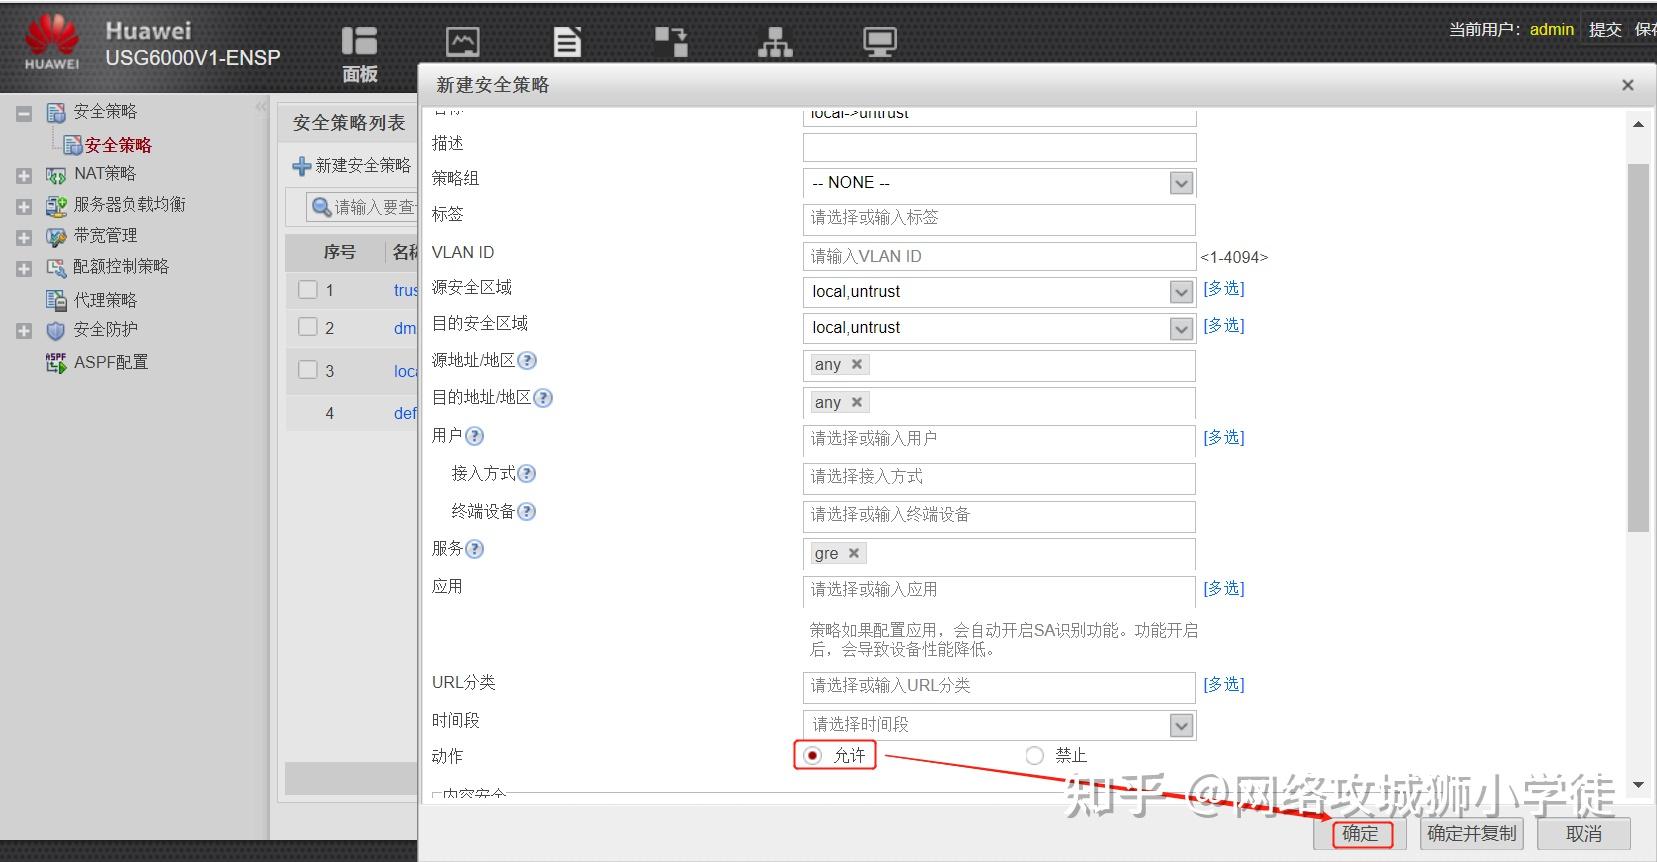
Task: Tick the checkbox for policy row 3
Action: (x=308, y=370)
